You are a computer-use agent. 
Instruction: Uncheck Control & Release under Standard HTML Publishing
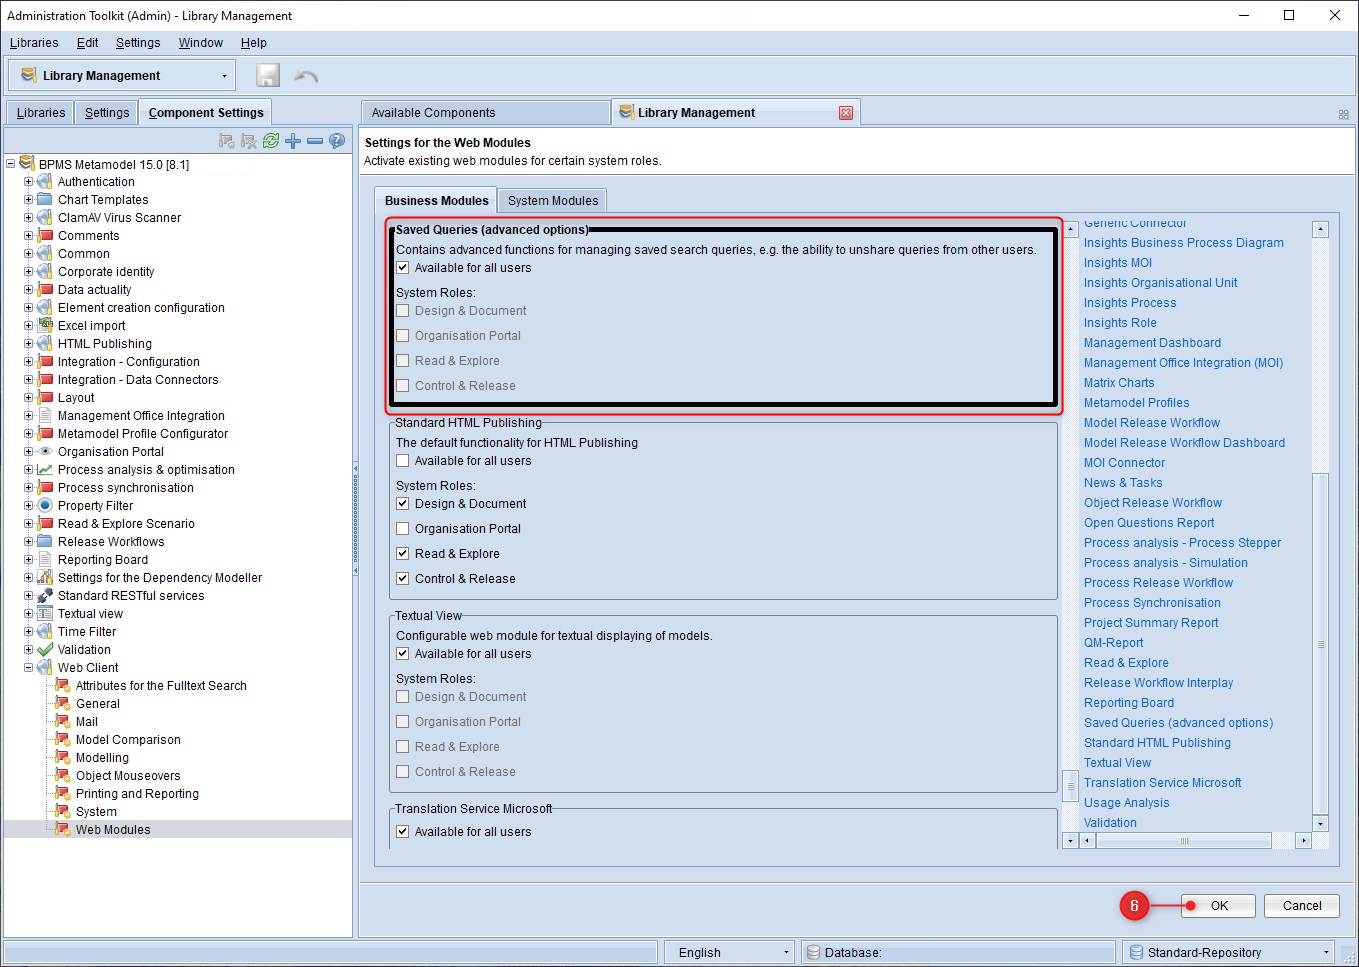pyautogui.click(x=403, y=579)
